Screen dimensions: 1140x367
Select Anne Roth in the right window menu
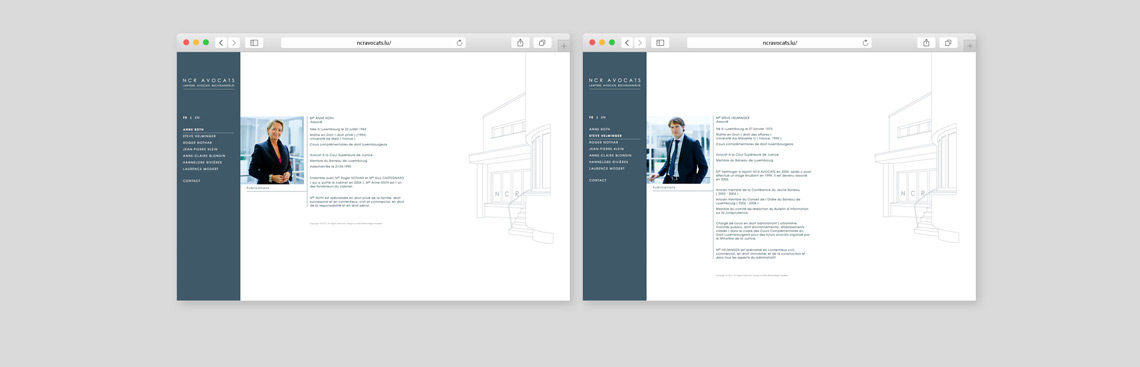(x=599, y=129)
